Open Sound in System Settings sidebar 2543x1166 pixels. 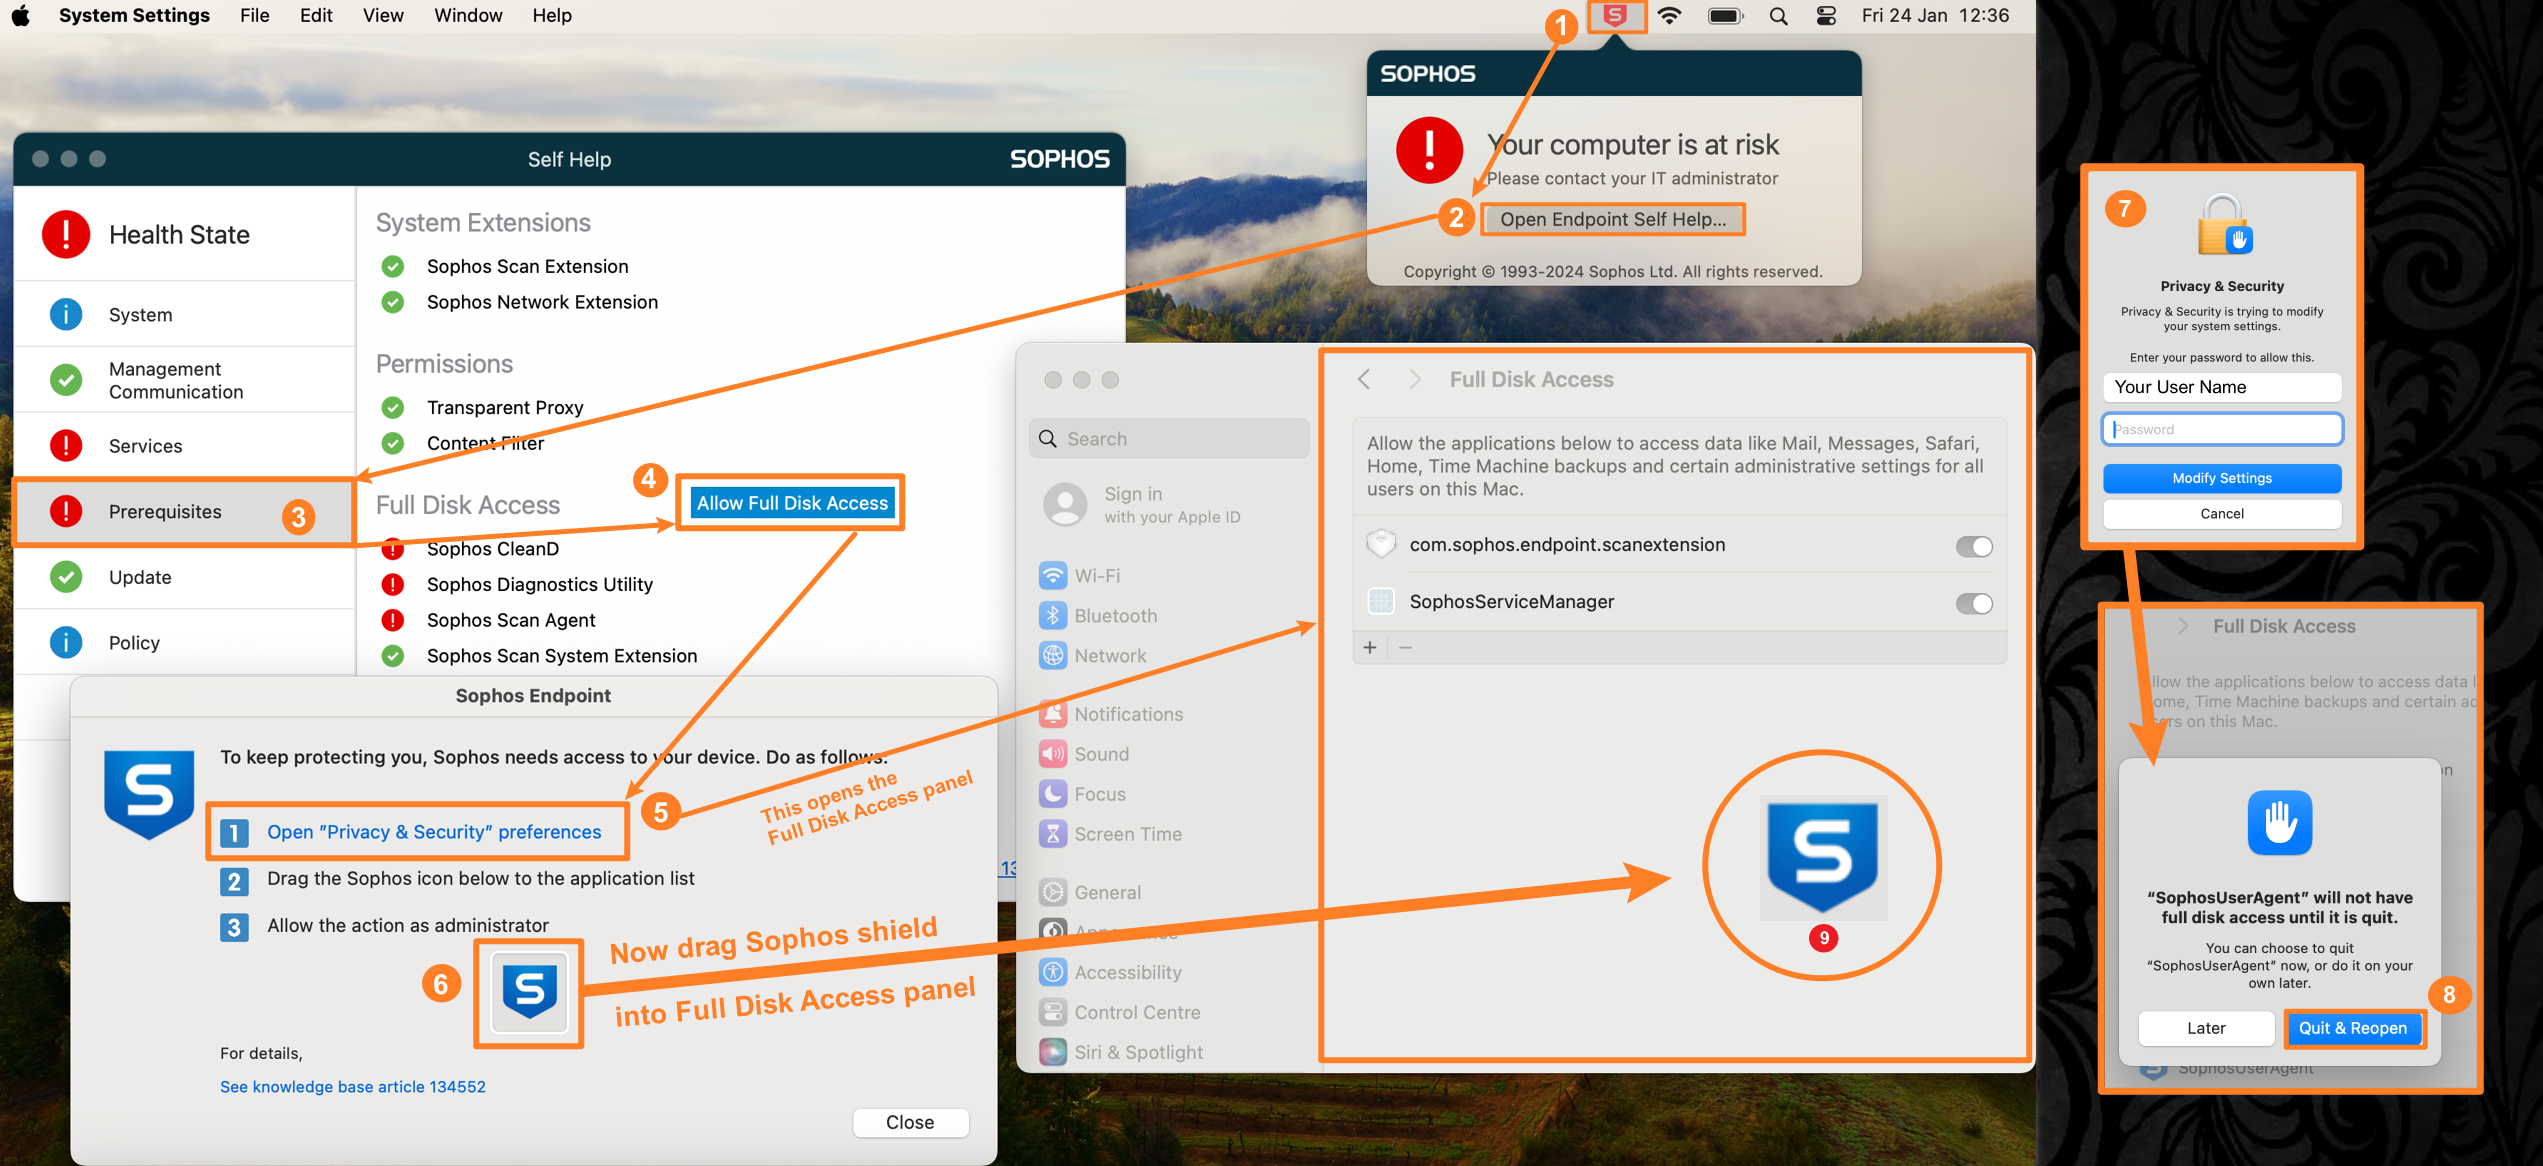tap(1084, 754)
